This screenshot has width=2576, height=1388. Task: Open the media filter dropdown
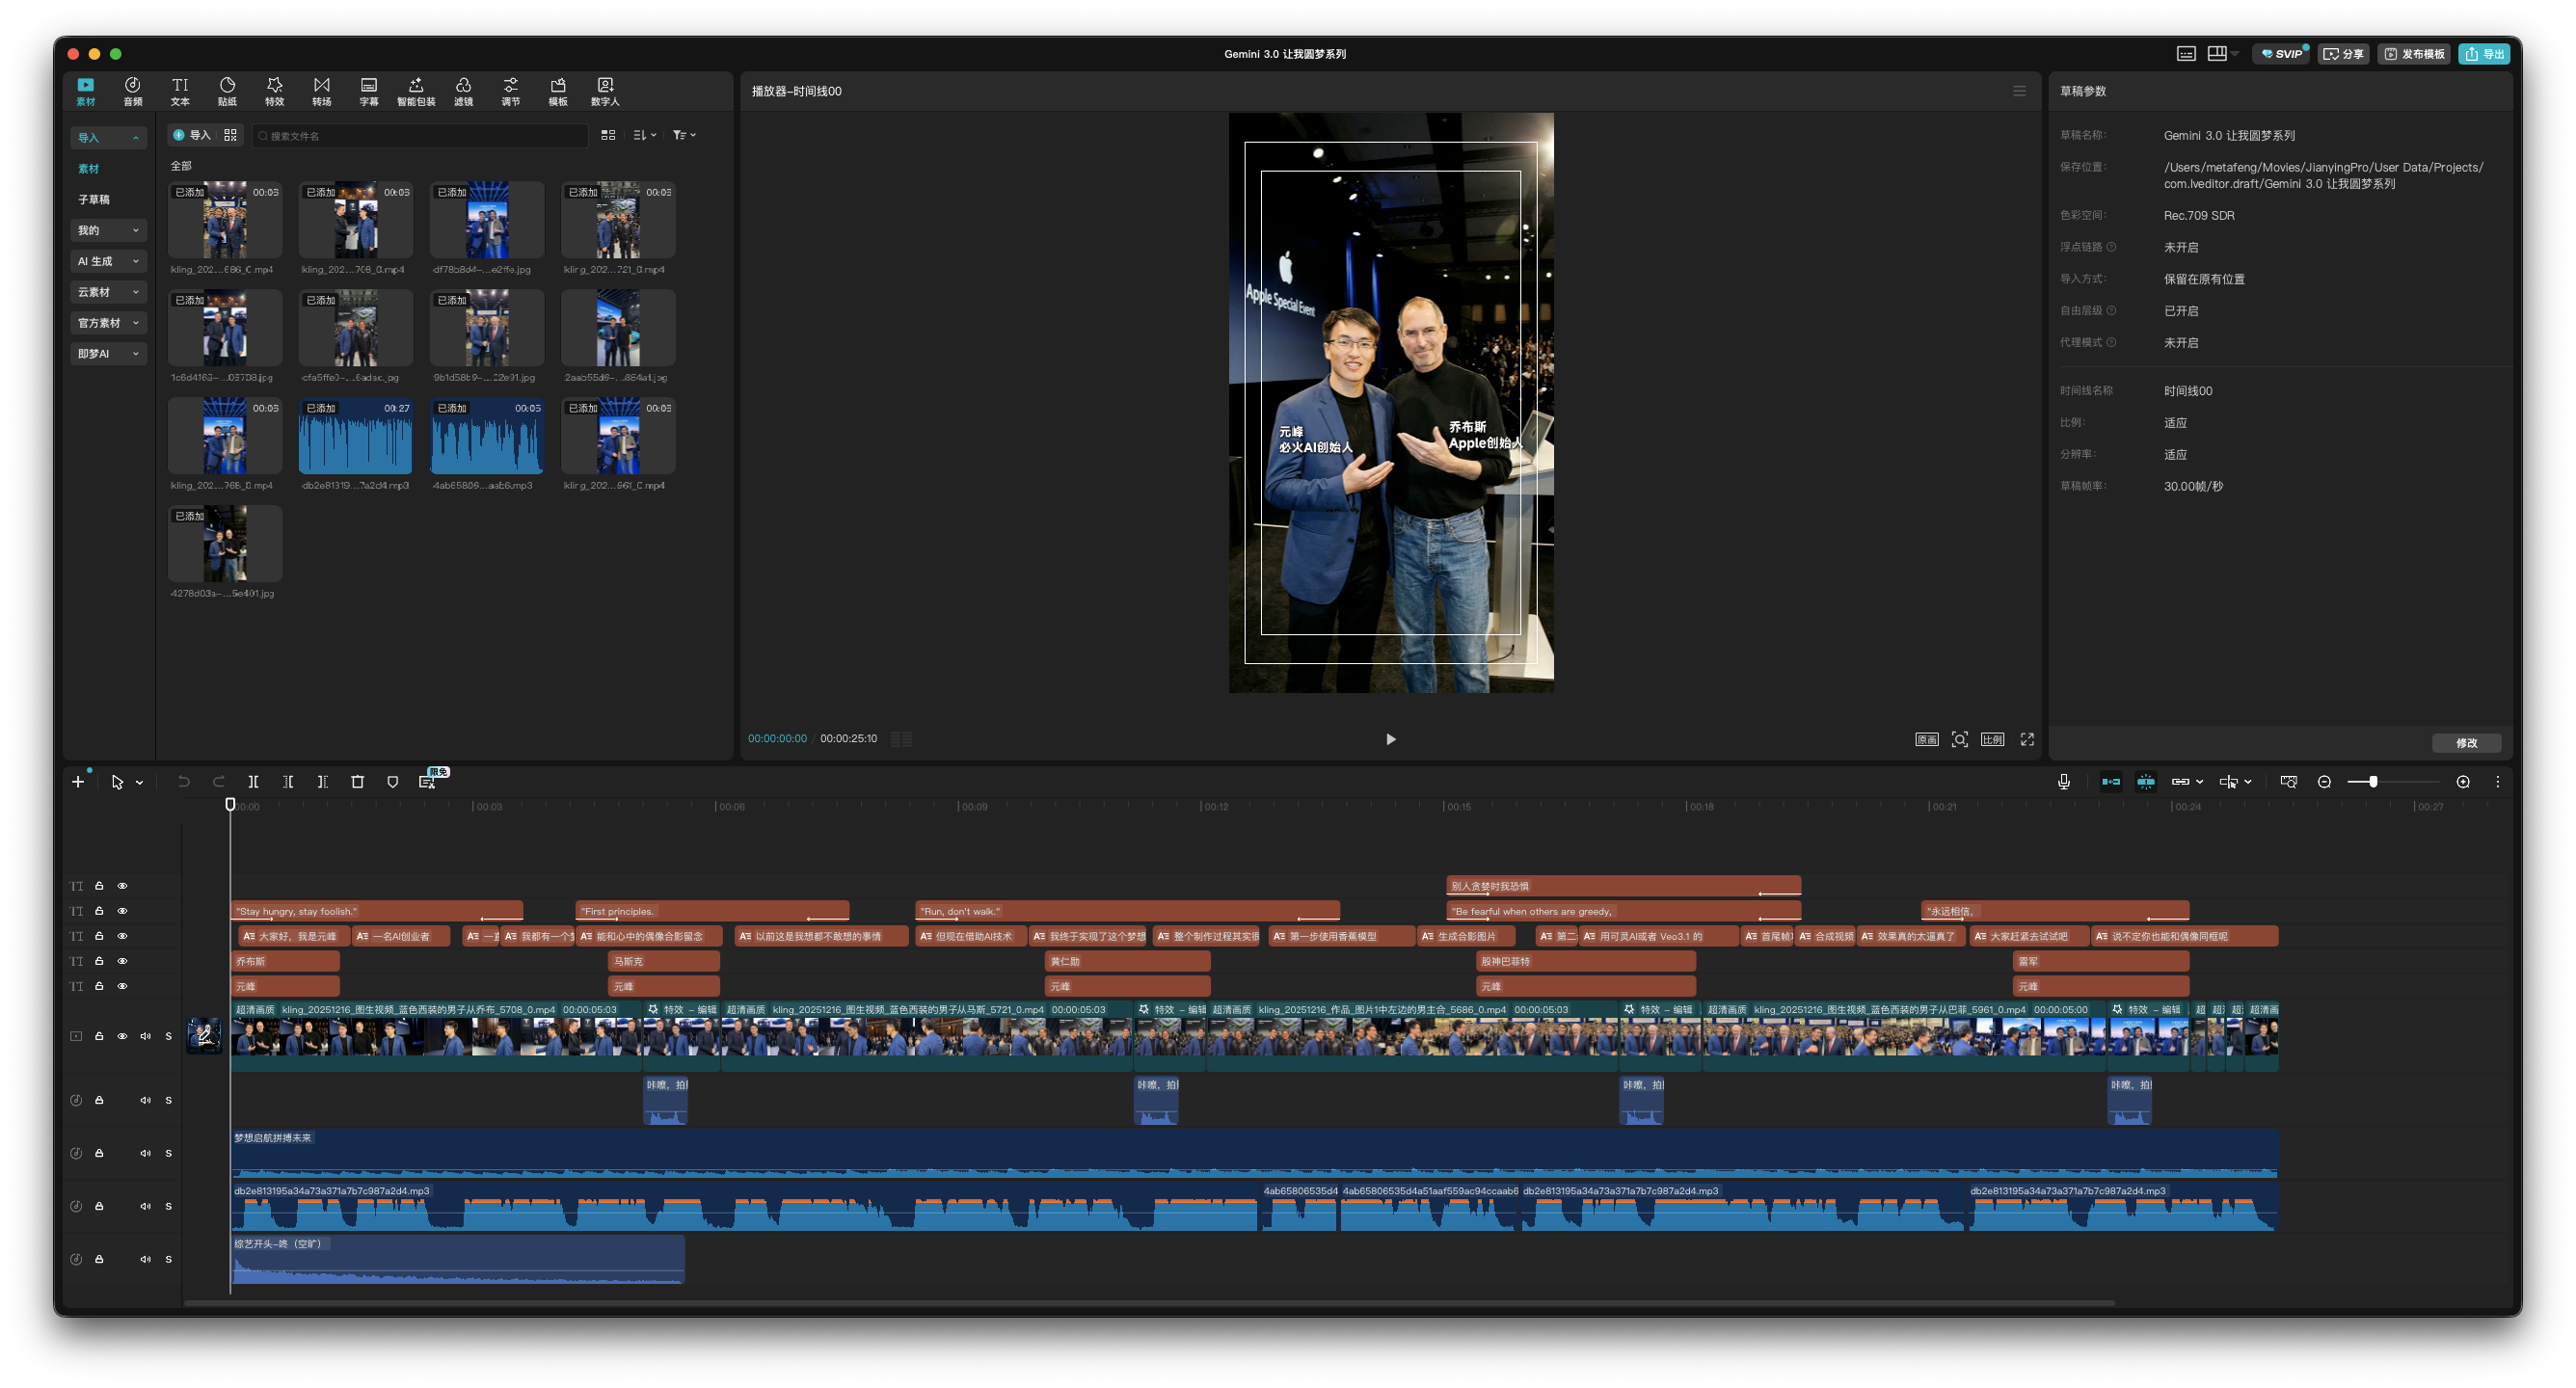pos(684,135)
